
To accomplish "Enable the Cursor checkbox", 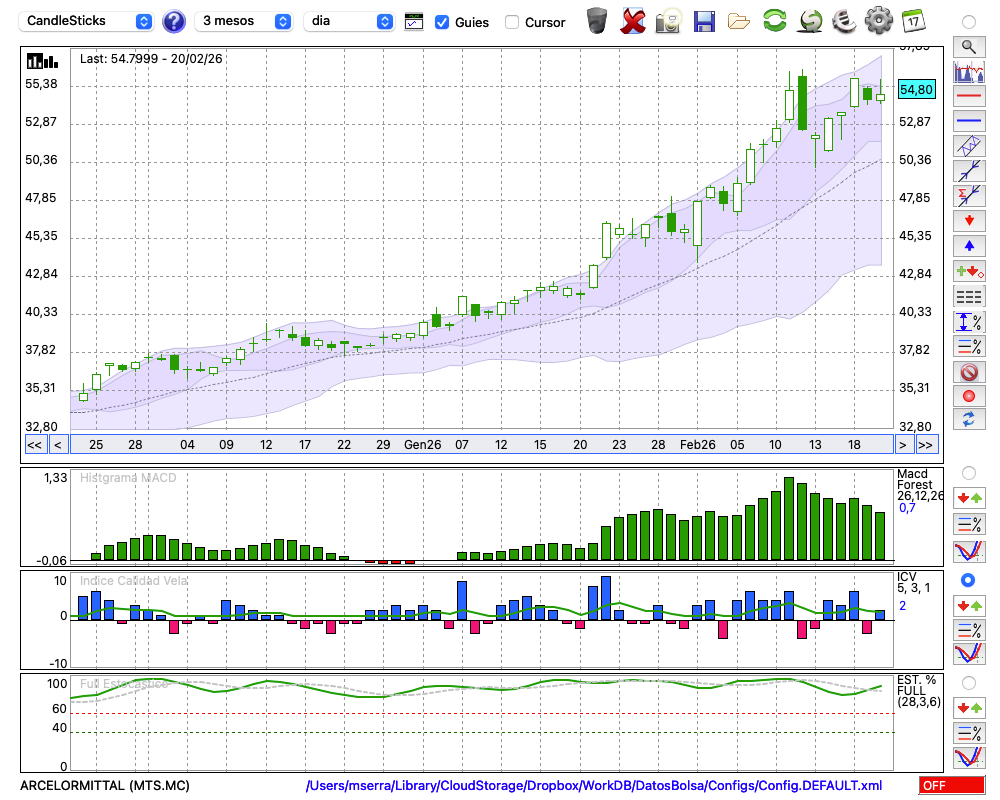I will pos(512,22).
